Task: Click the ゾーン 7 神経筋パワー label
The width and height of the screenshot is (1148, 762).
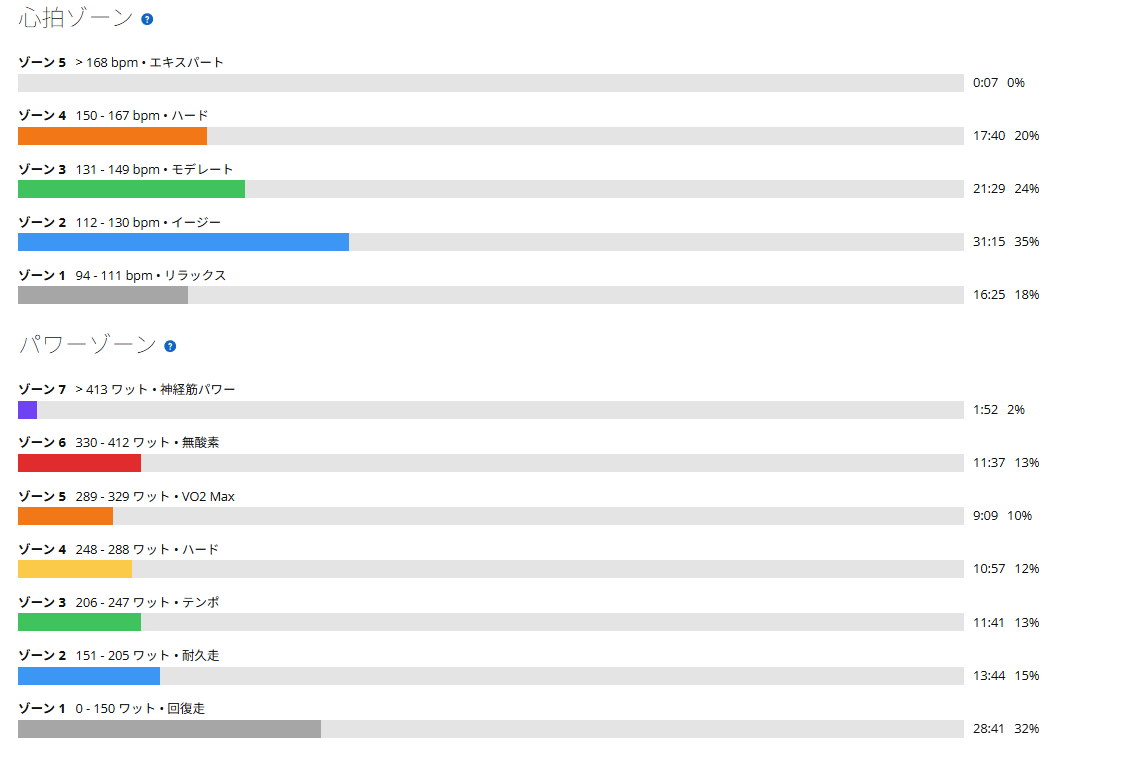Action: [127, 389]
